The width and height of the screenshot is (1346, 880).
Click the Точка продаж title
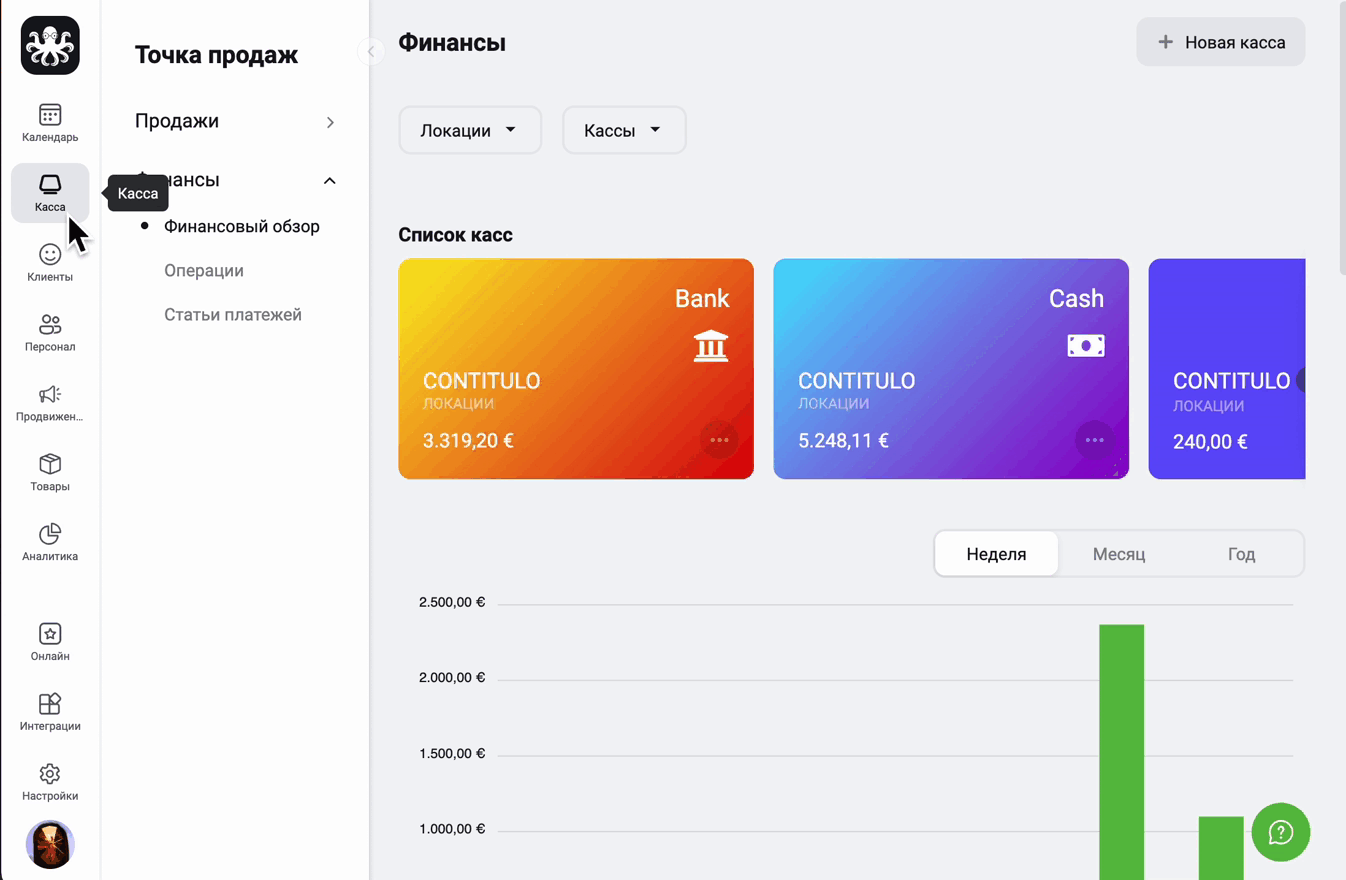point(216,55)
